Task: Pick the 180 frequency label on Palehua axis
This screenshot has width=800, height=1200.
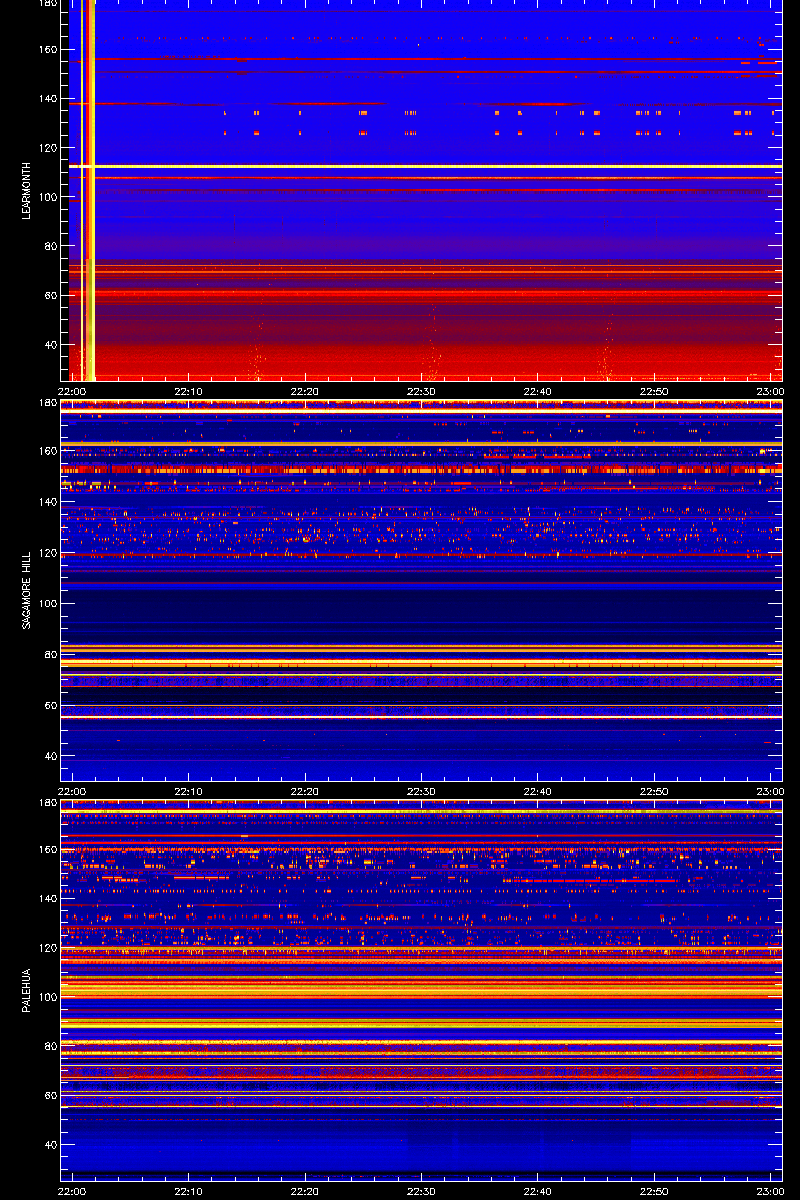Action: click(x=49, y=804)
